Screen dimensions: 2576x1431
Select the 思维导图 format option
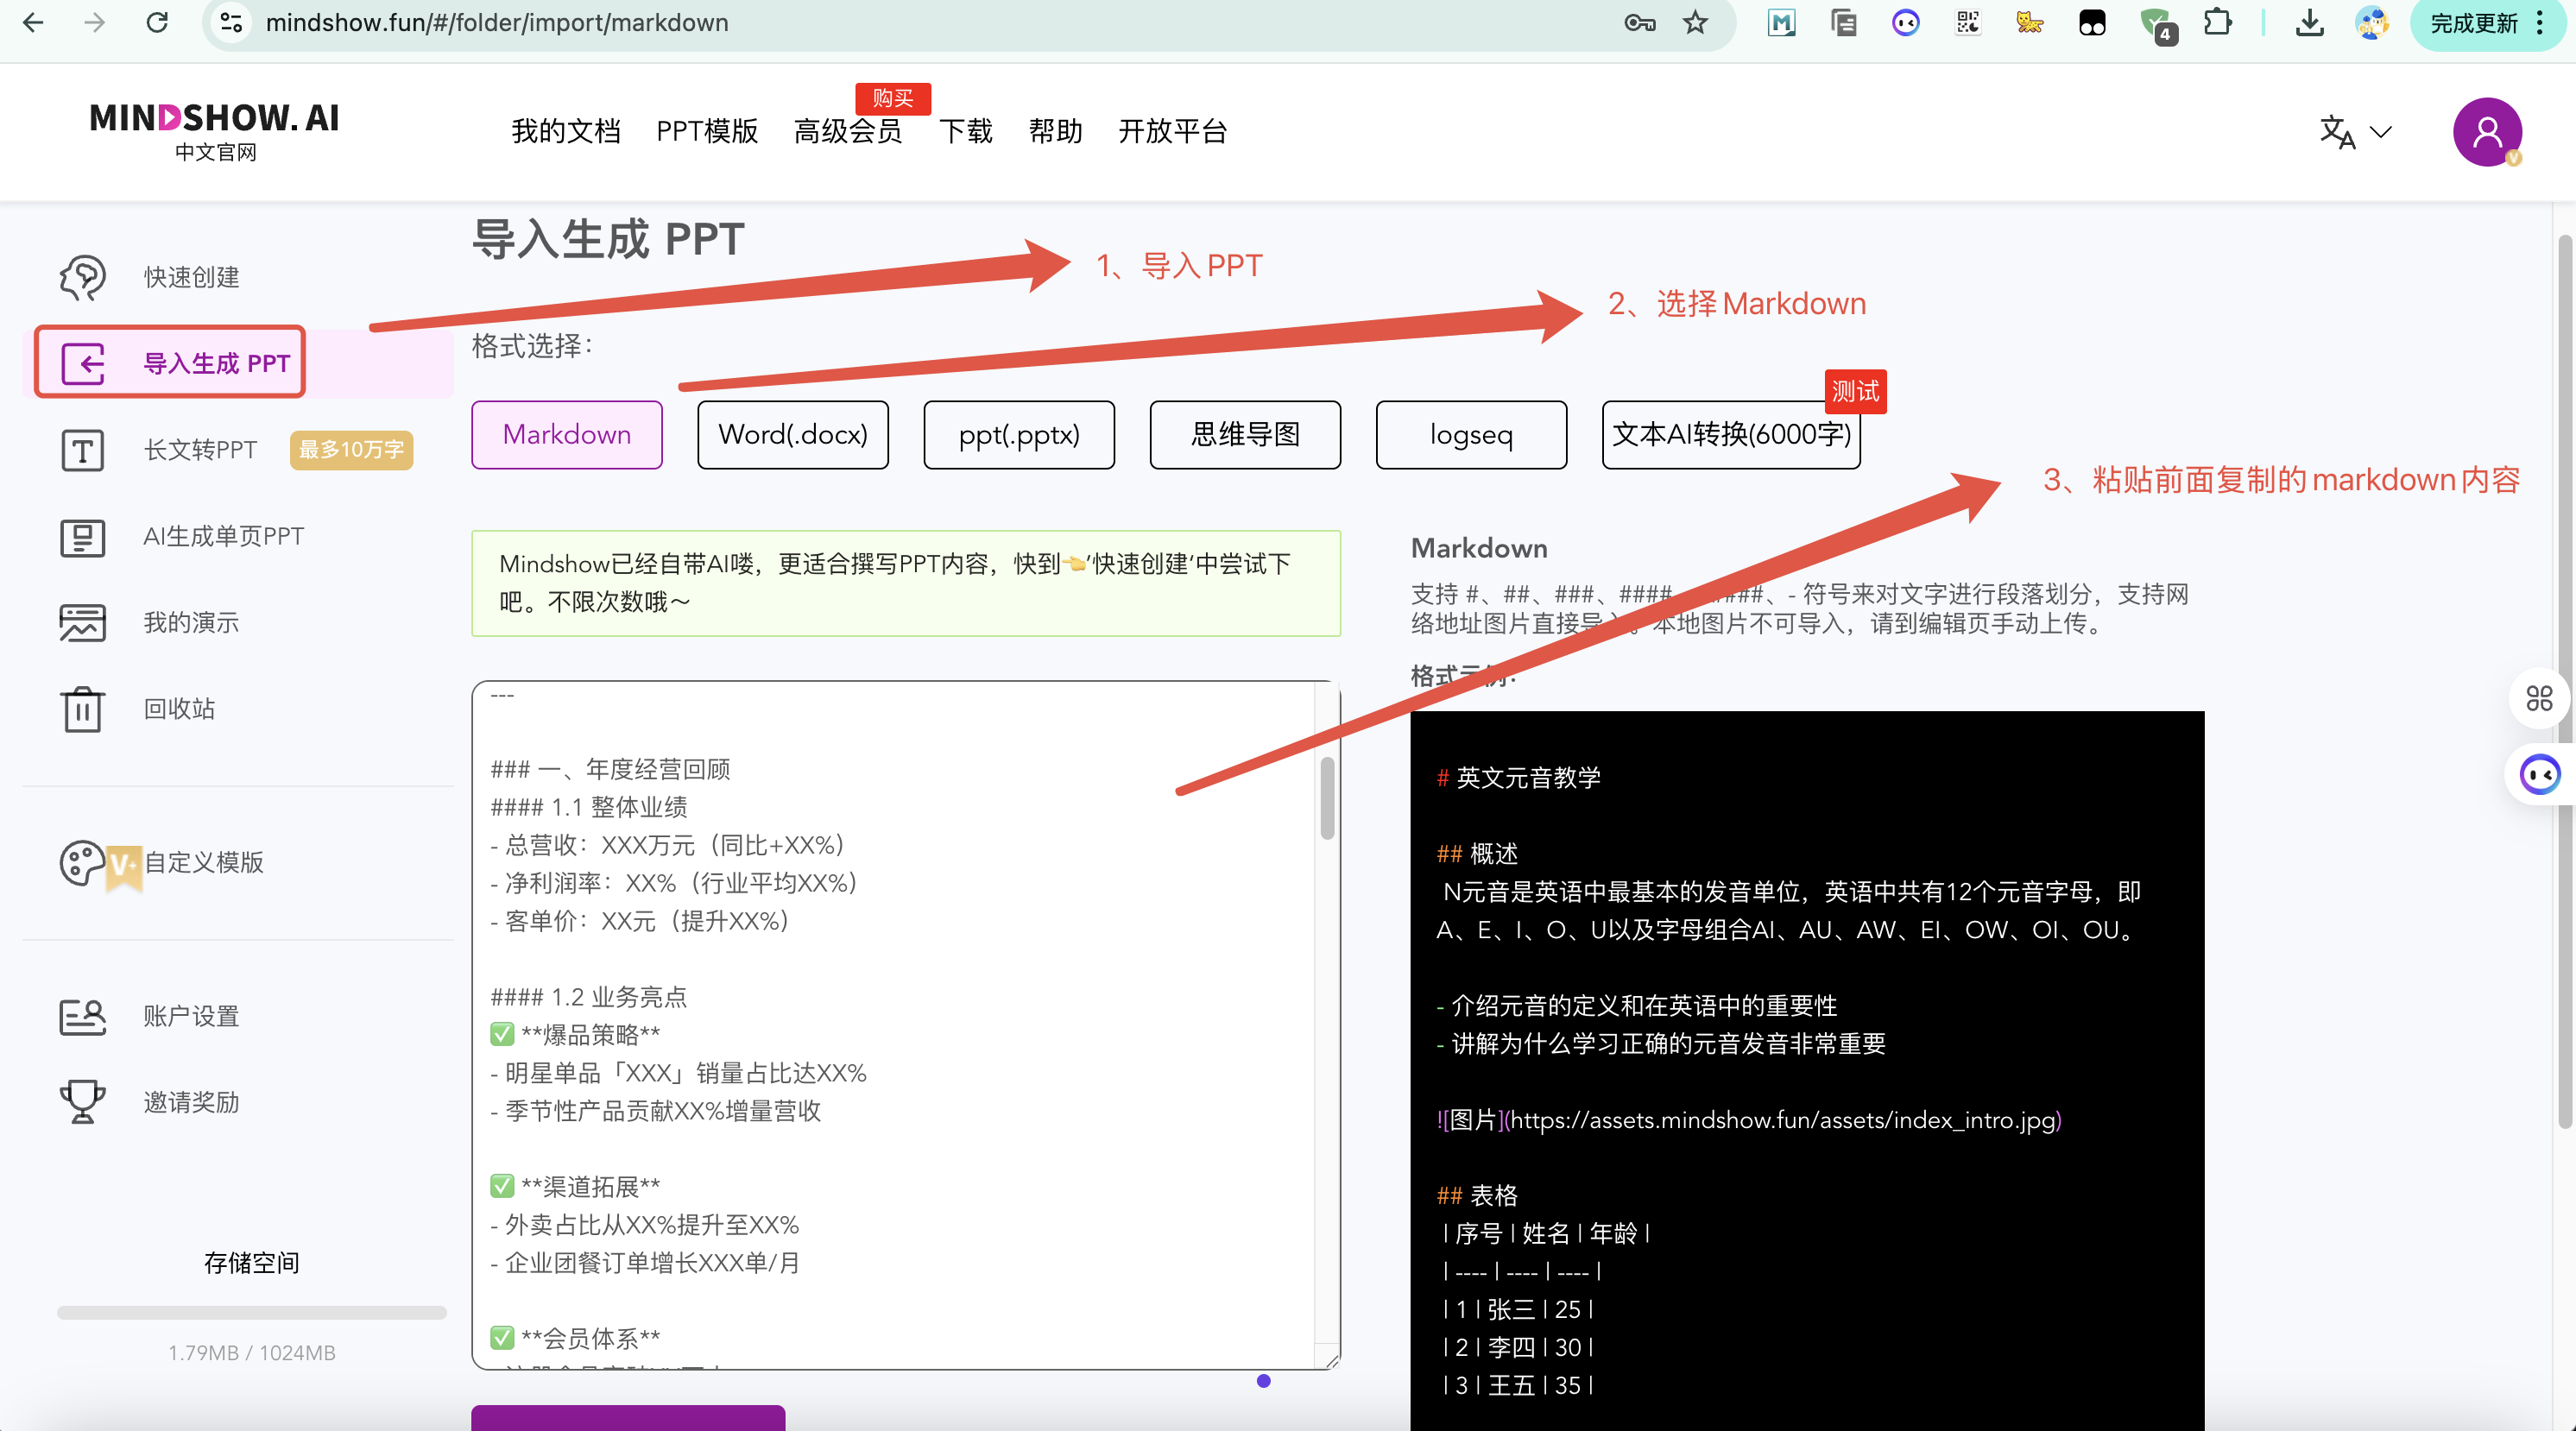(1244, 435)
